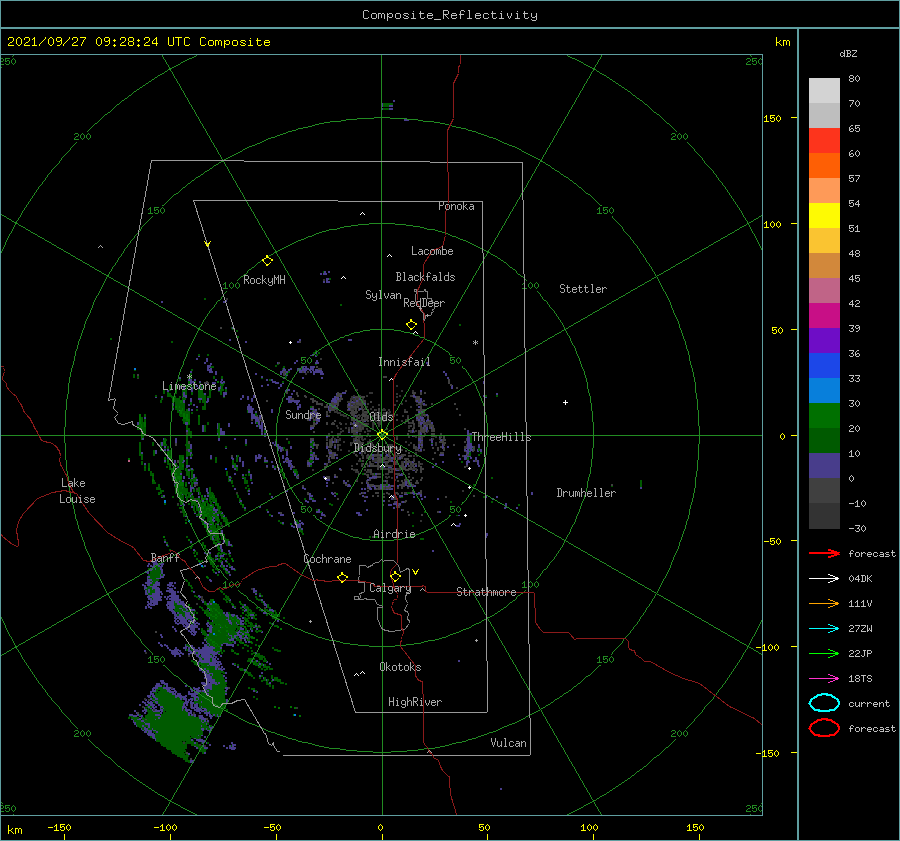Click the Vulcan town label

click(x=508, y=743)
